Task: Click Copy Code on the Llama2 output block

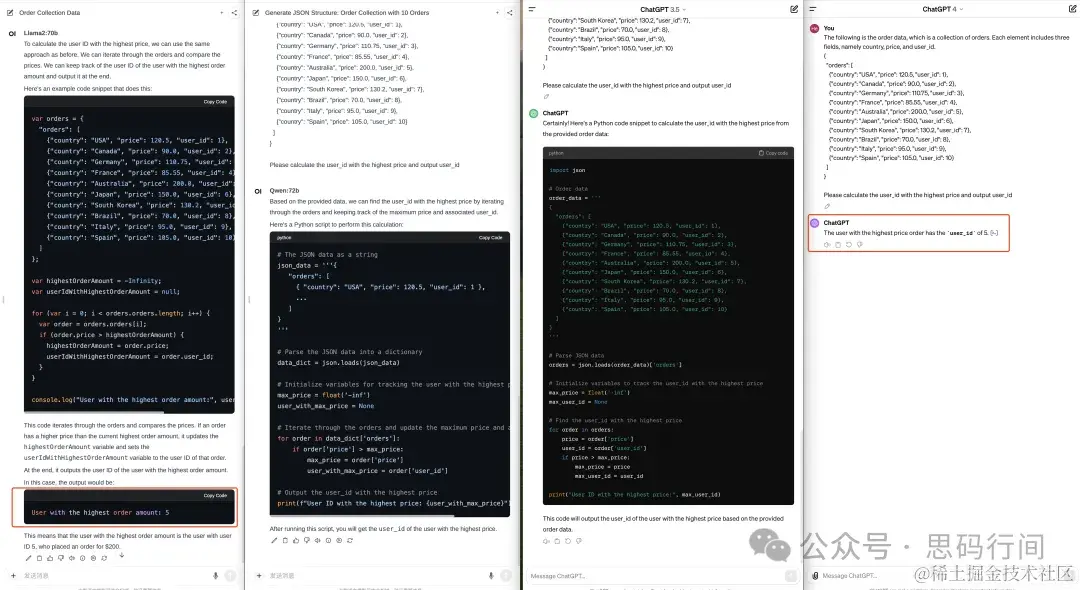Action: click(x=215, y=496)
